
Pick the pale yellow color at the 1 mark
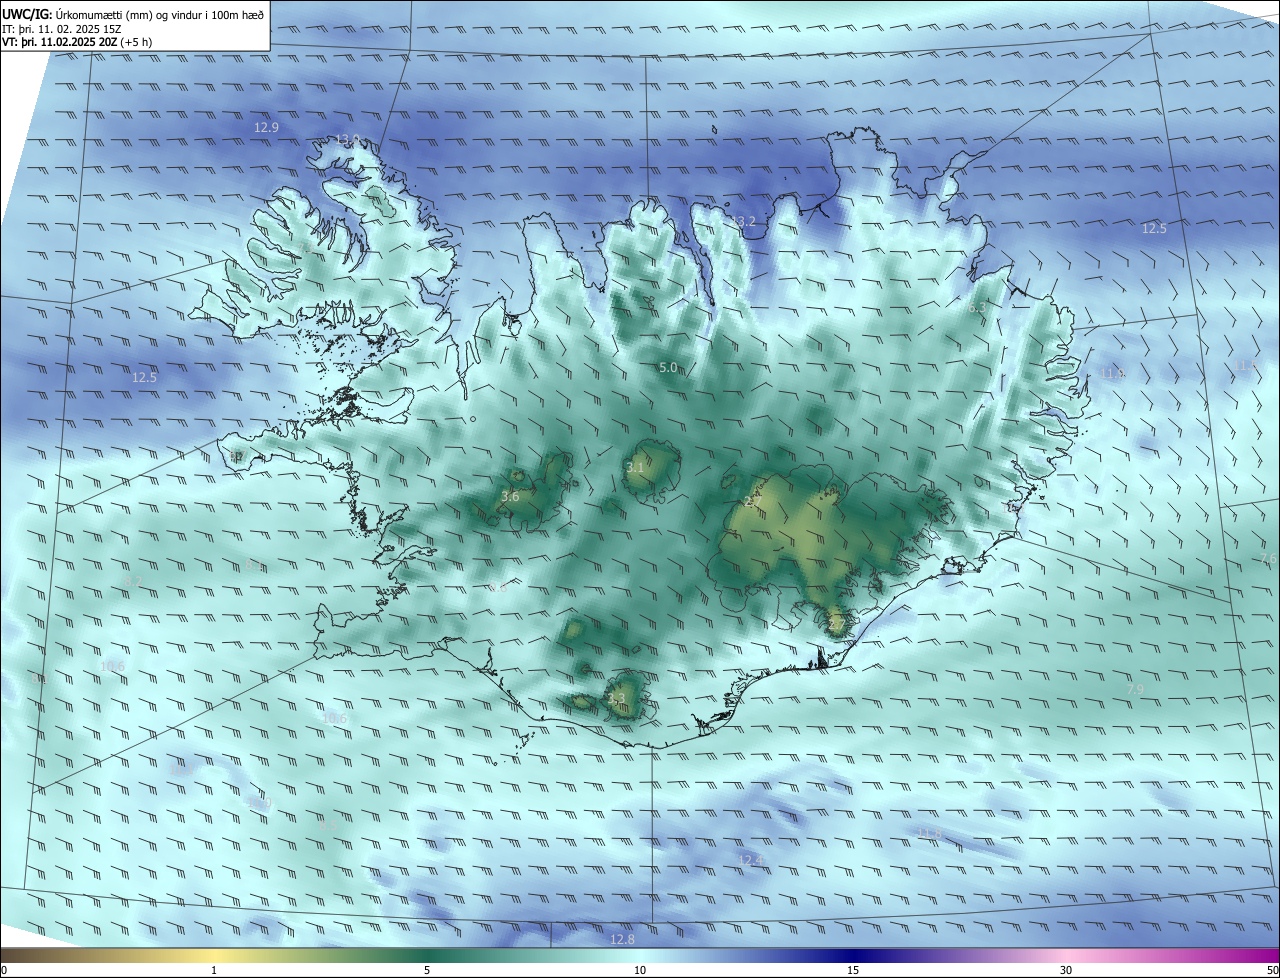pos(214,955)
